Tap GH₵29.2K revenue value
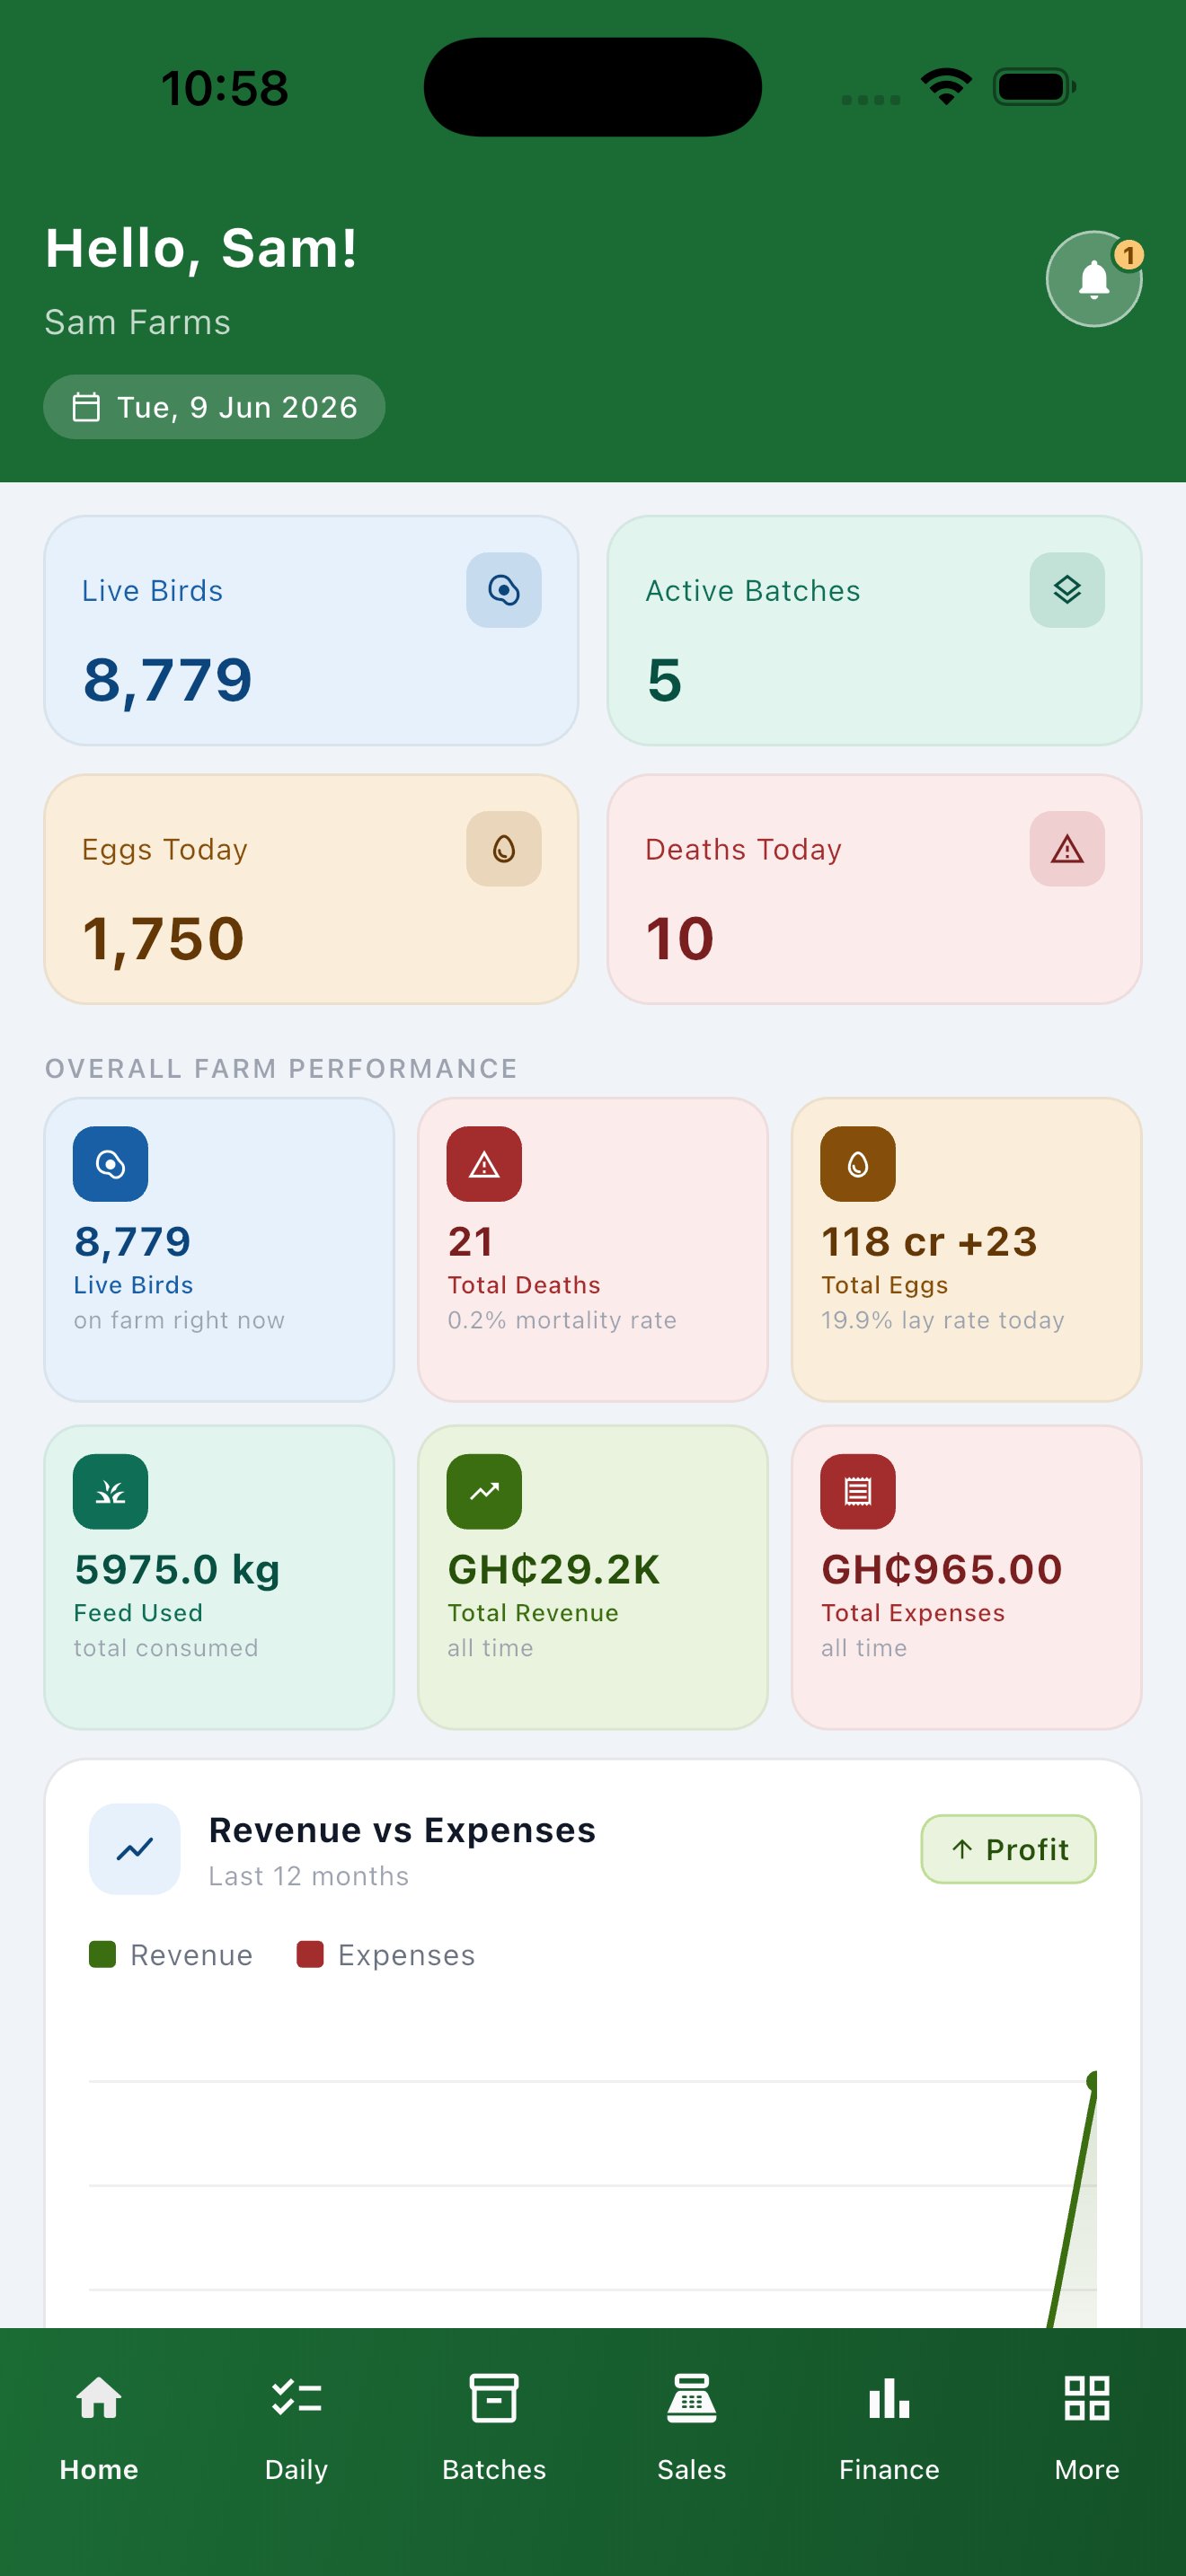 [554, 1570]
